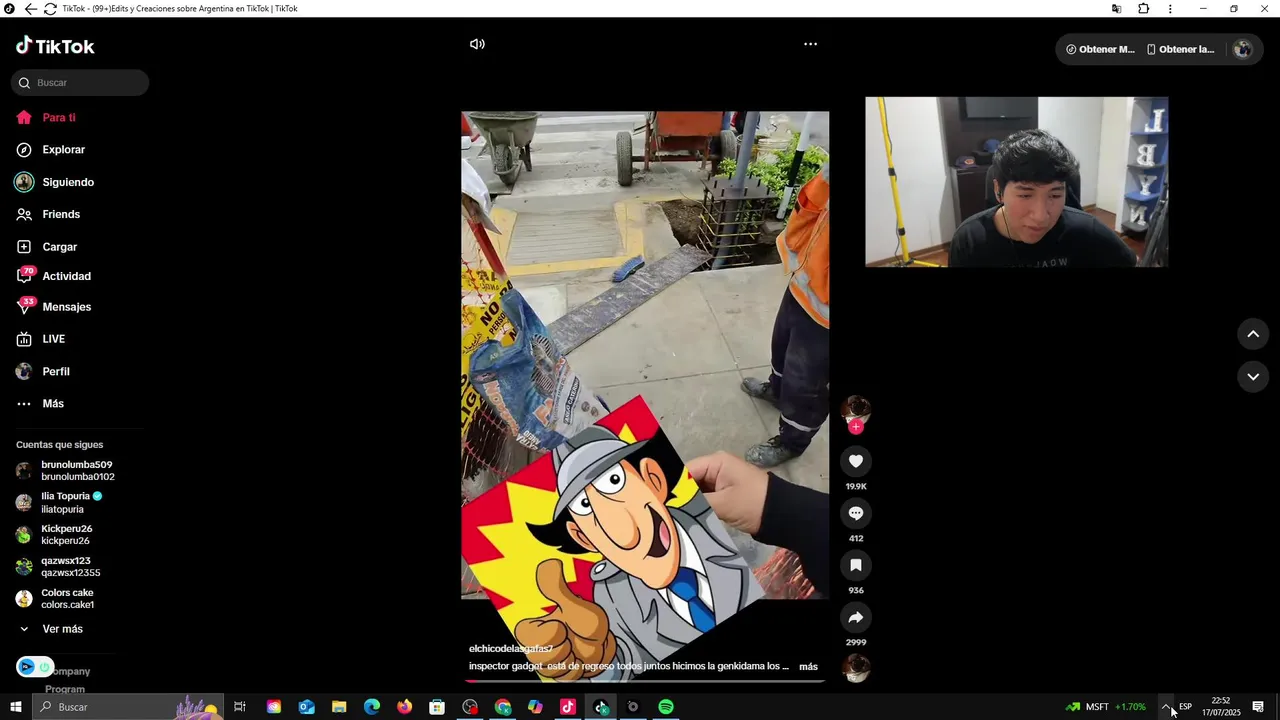1280x720 pixels.
Task: Open Microsoft Edge from the taskbar
Action: pos(372,707)
